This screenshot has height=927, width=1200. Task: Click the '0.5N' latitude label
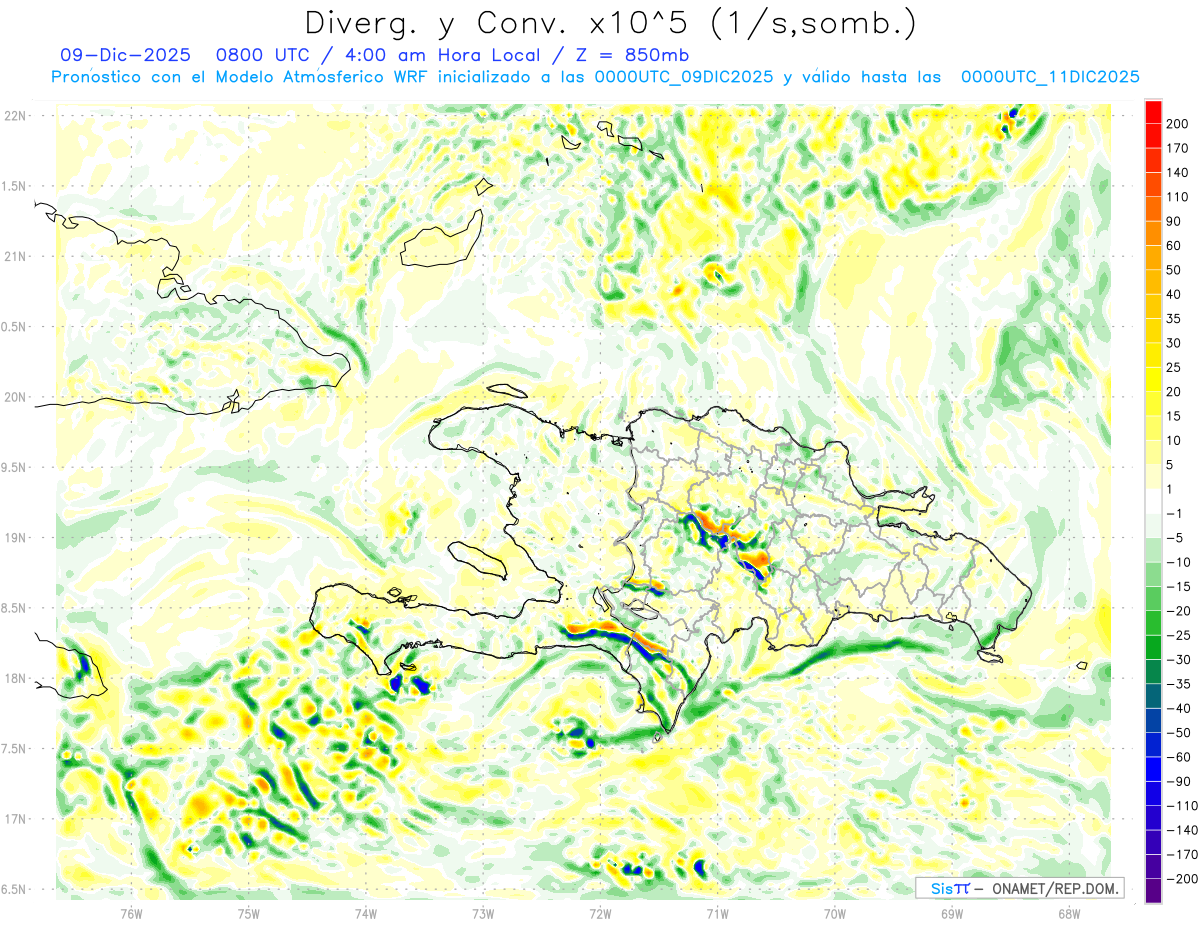pos(15,327)
